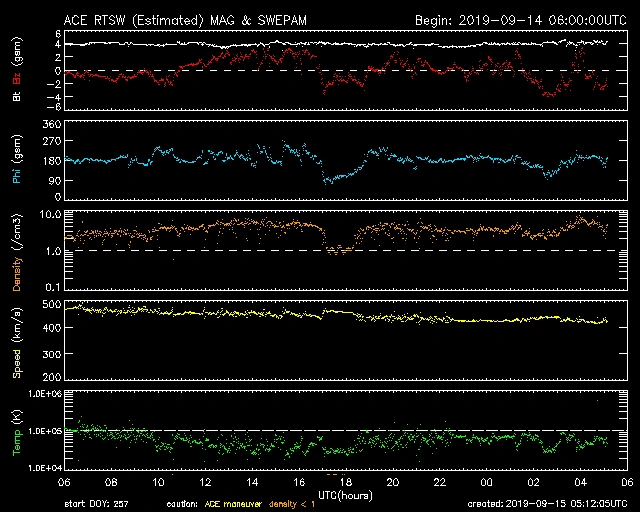Click the 1.0E+06 tick on Temp axis
The image size is (640, 512).
point(46,394)
